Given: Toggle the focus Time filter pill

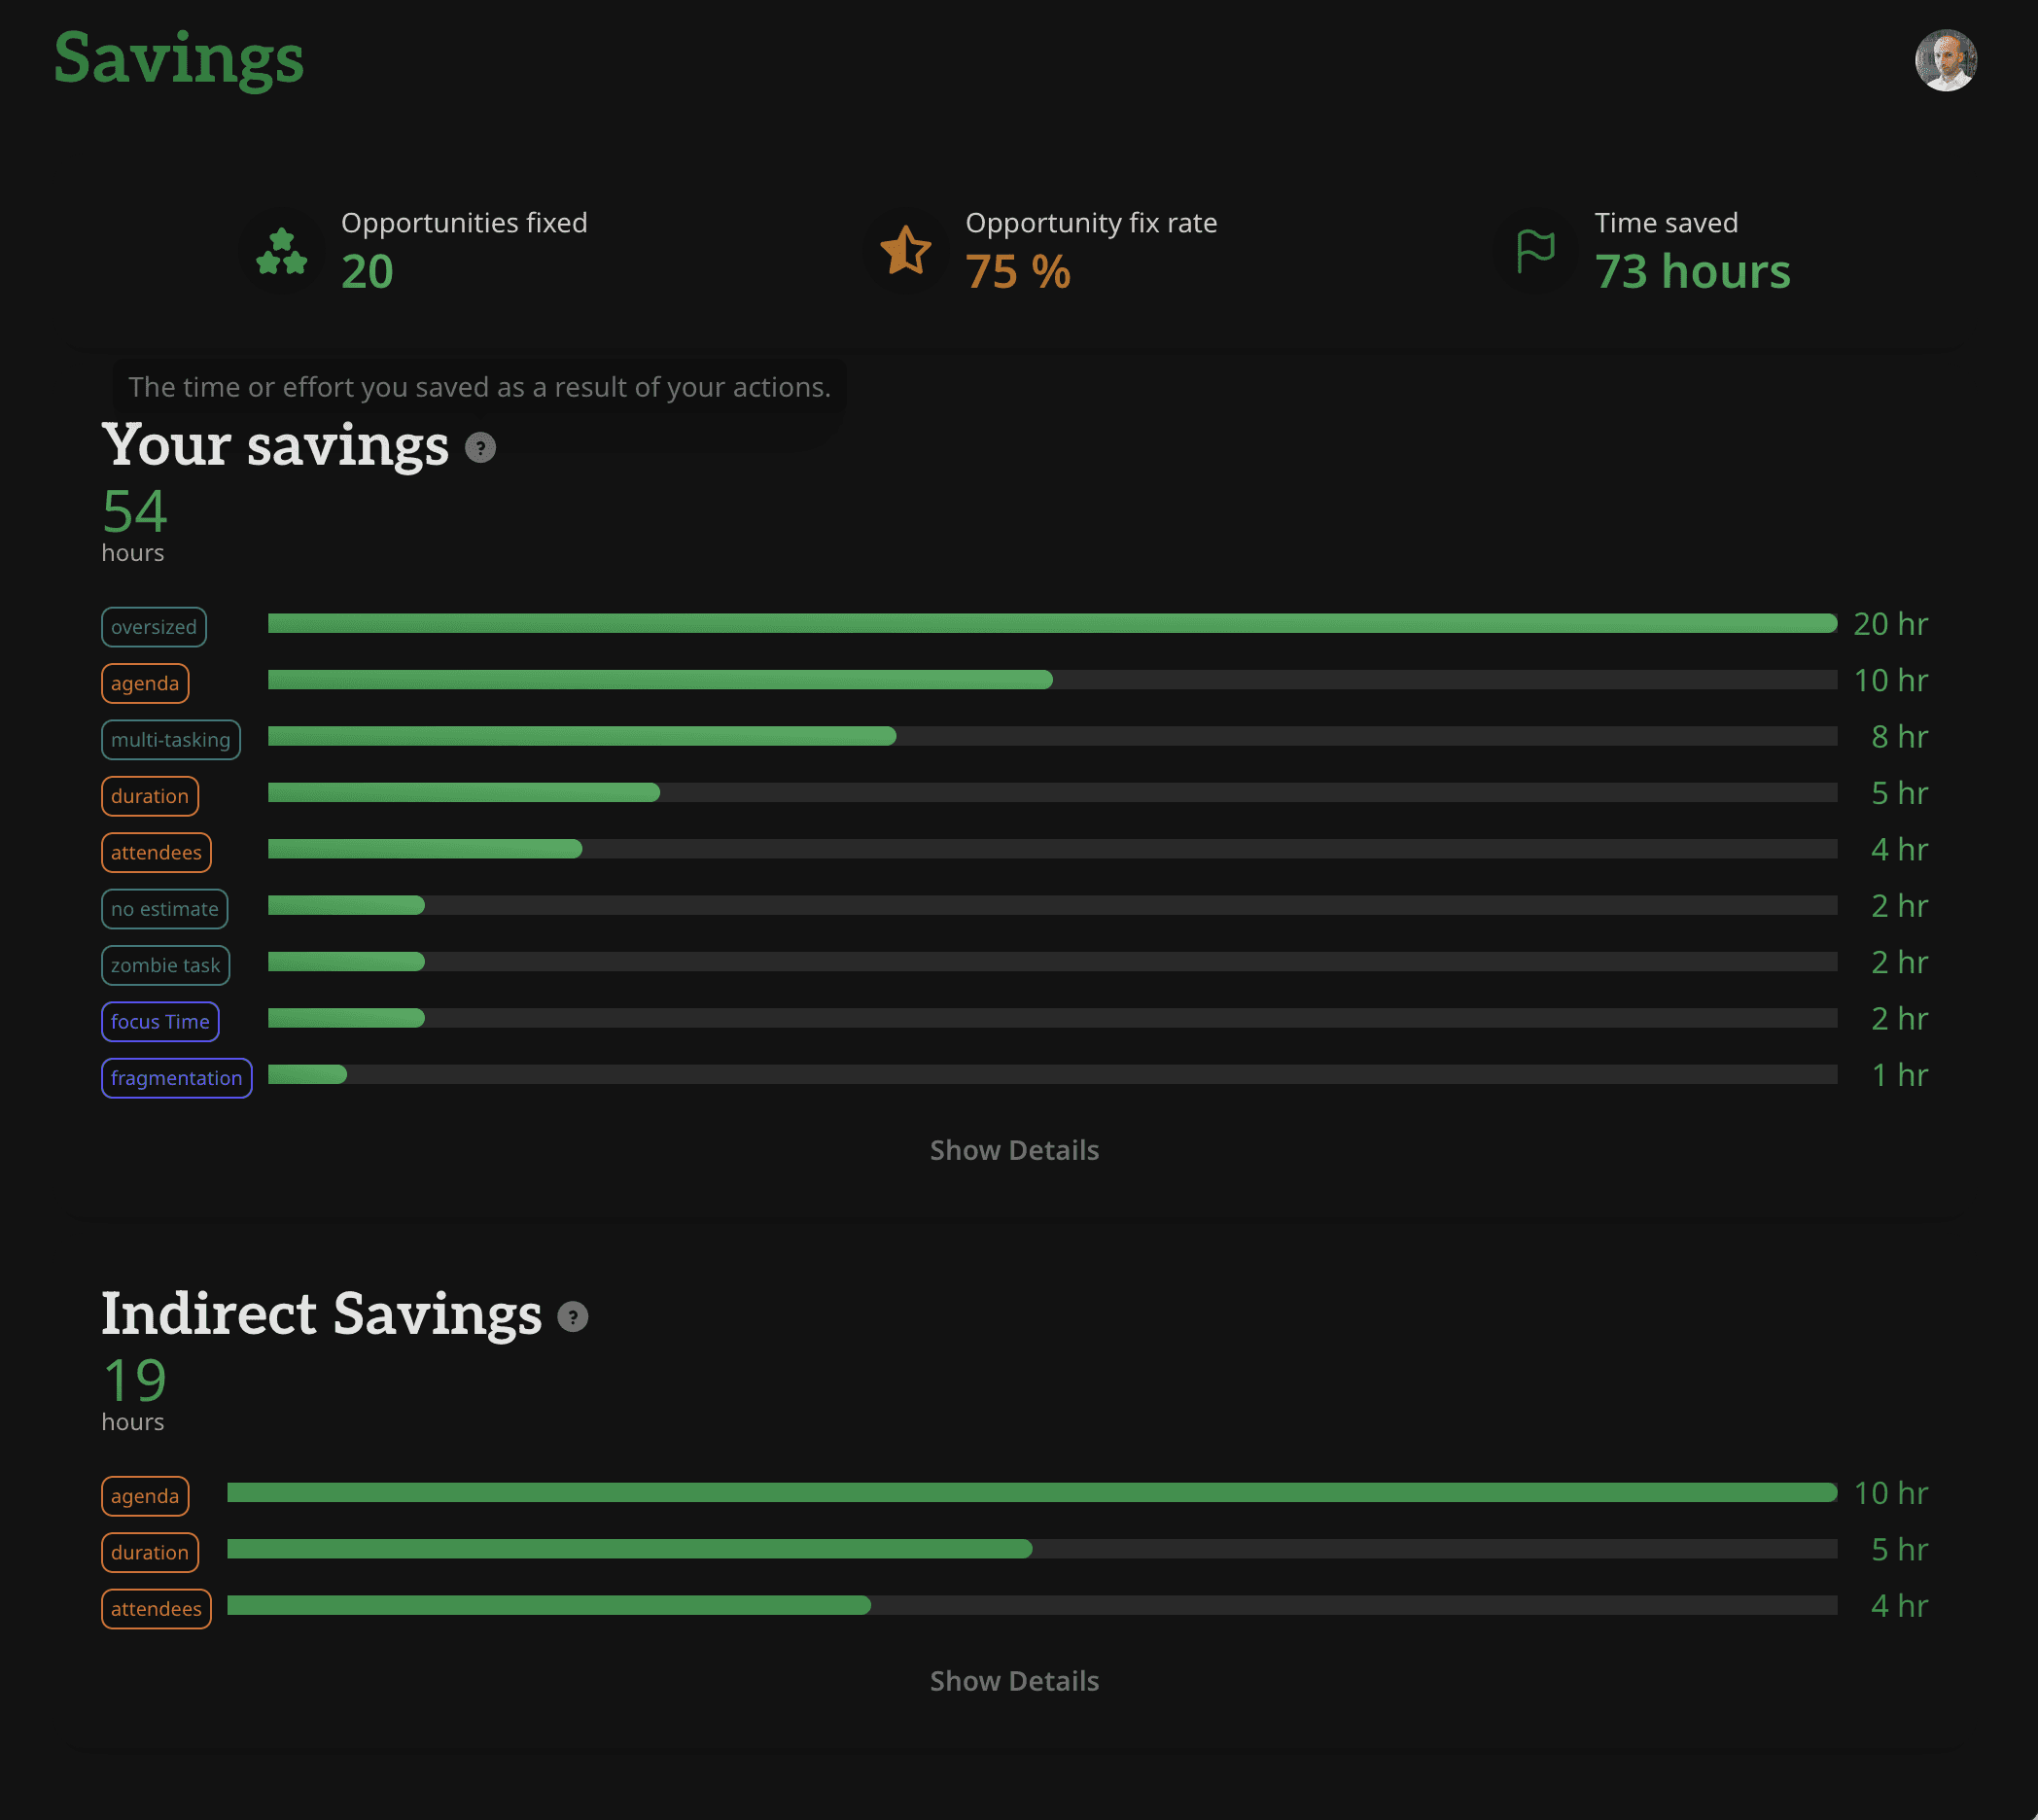Looking at the screenshot, I should pos(160,1021).
